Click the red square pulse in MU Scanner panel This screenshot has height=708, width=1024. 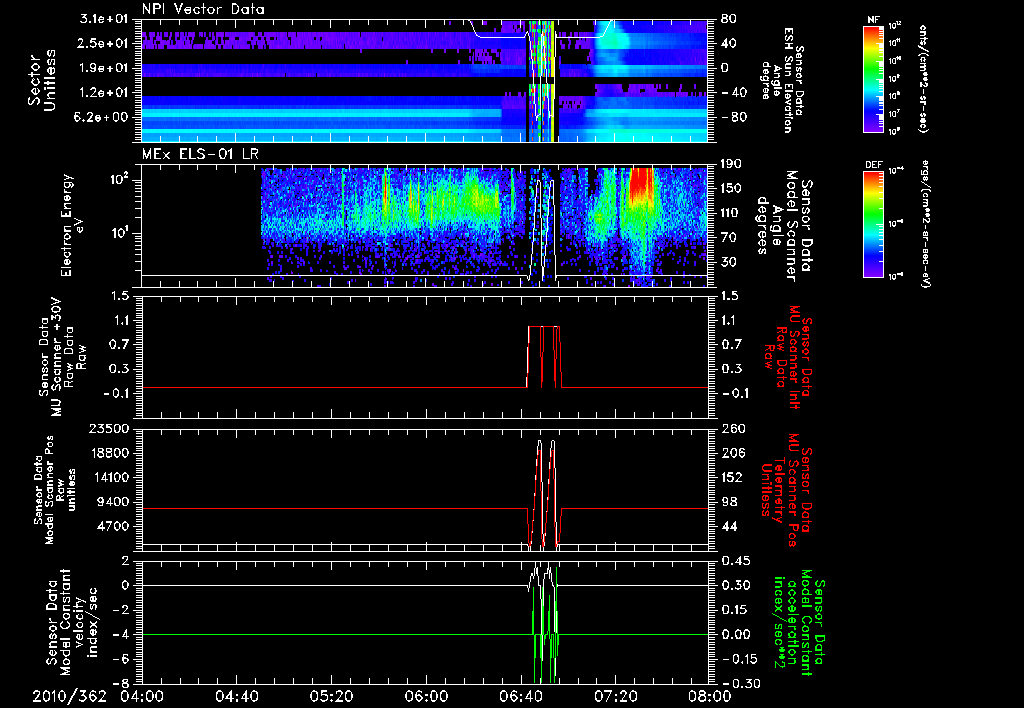pos(543,356)
